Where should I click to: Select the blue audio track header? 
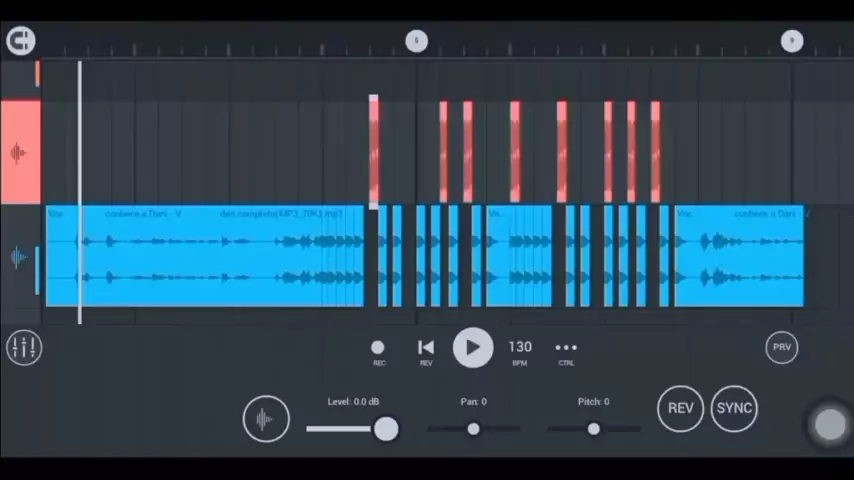point(19,258)
